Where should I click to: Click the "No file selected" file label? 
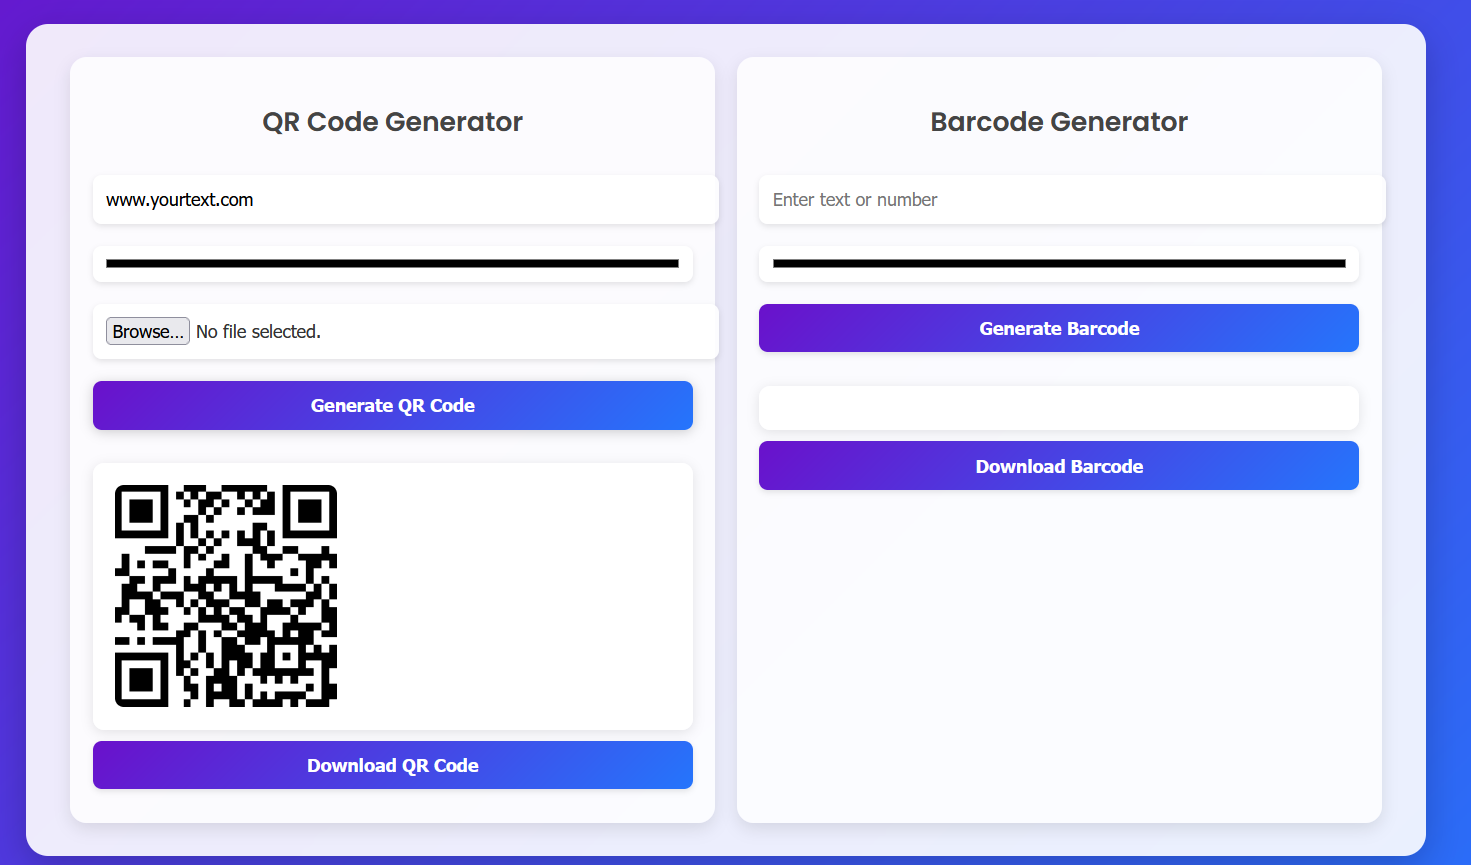258,331
